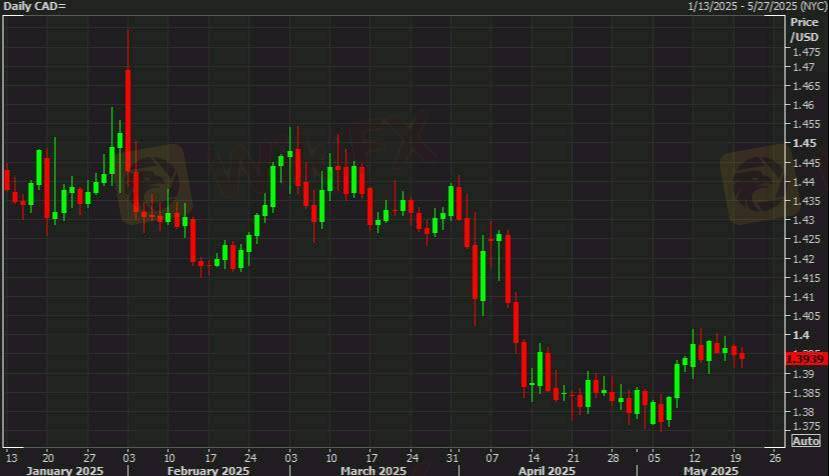
Task: Click the 17 date tick in March
Action: coord(372,457)
